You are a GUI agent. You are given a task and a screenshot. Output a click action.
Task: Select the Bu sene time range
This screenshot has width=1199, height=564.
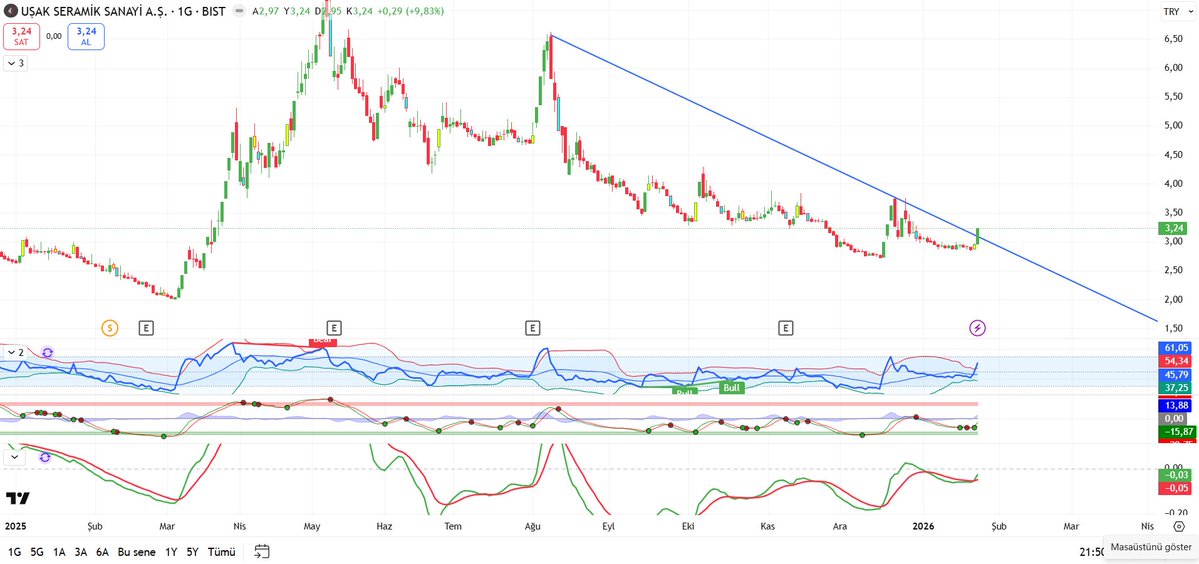(x=137, y=552)
